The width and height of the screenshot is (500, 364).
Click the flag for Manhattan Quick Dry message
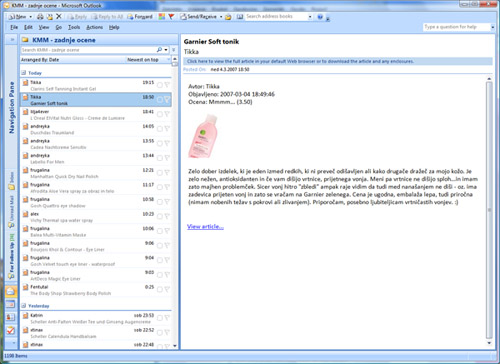(x=167, y=173)
